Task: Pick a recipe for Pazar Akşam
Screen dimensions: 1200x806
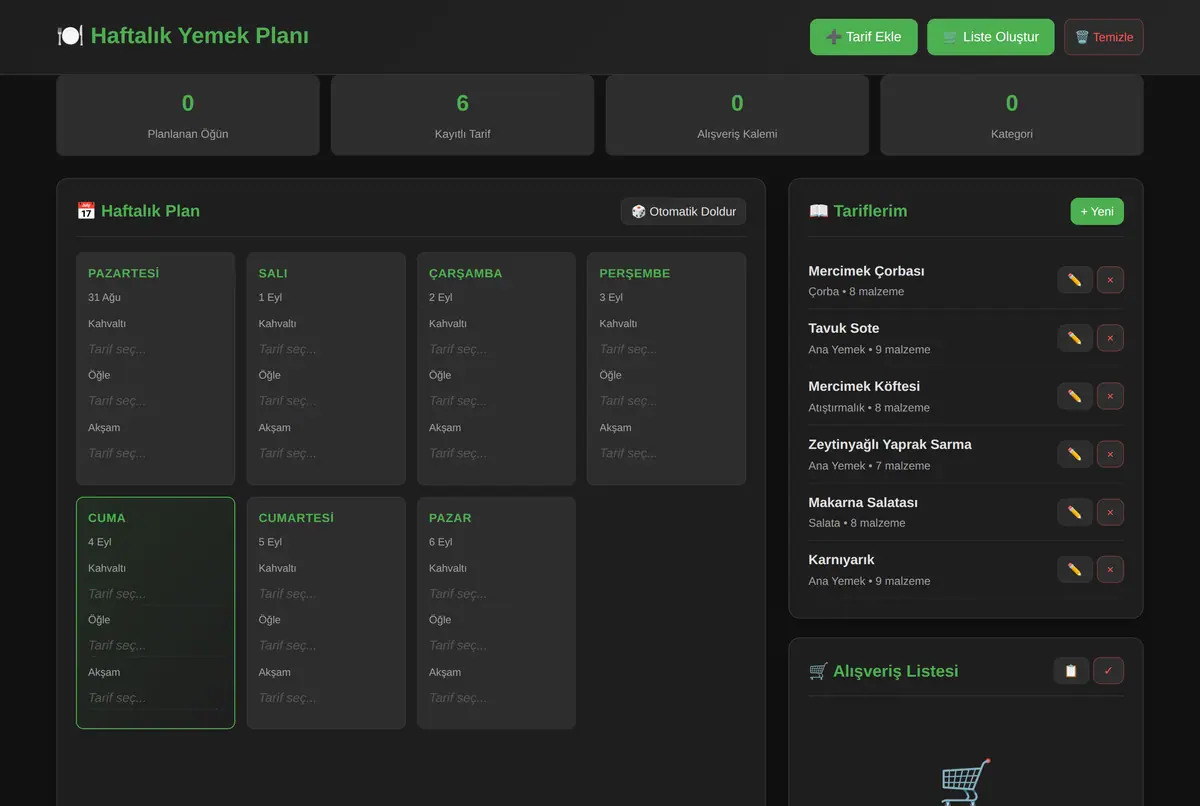Action: pos(497,698)
